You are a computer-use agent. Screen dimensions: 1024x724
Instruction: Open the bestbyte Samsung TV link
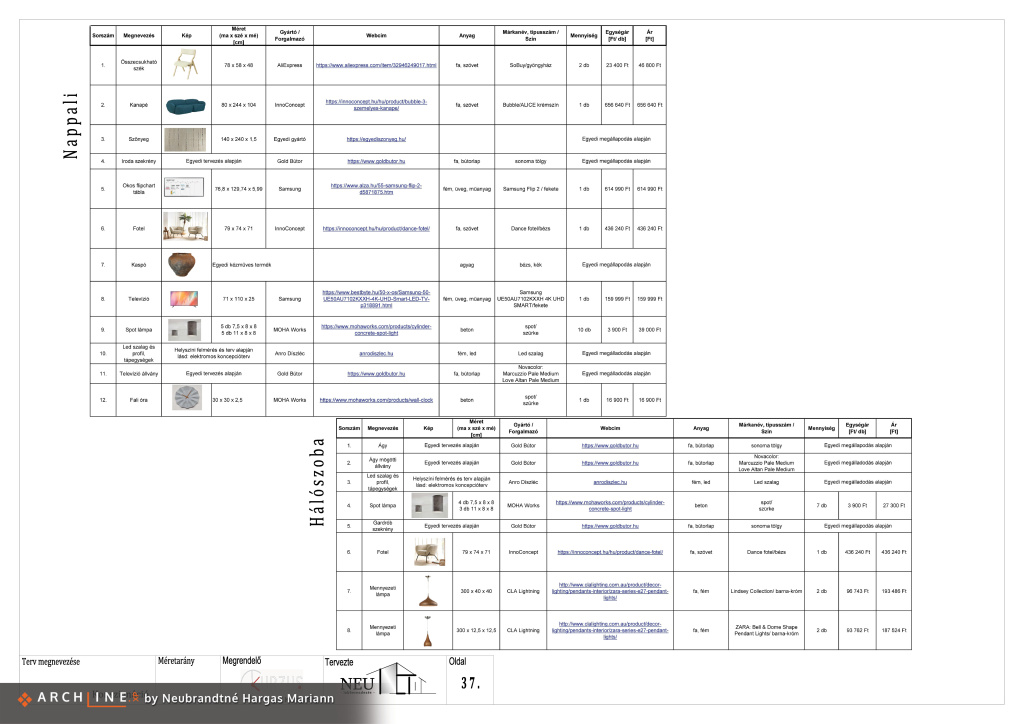click(x=376, y=299)
